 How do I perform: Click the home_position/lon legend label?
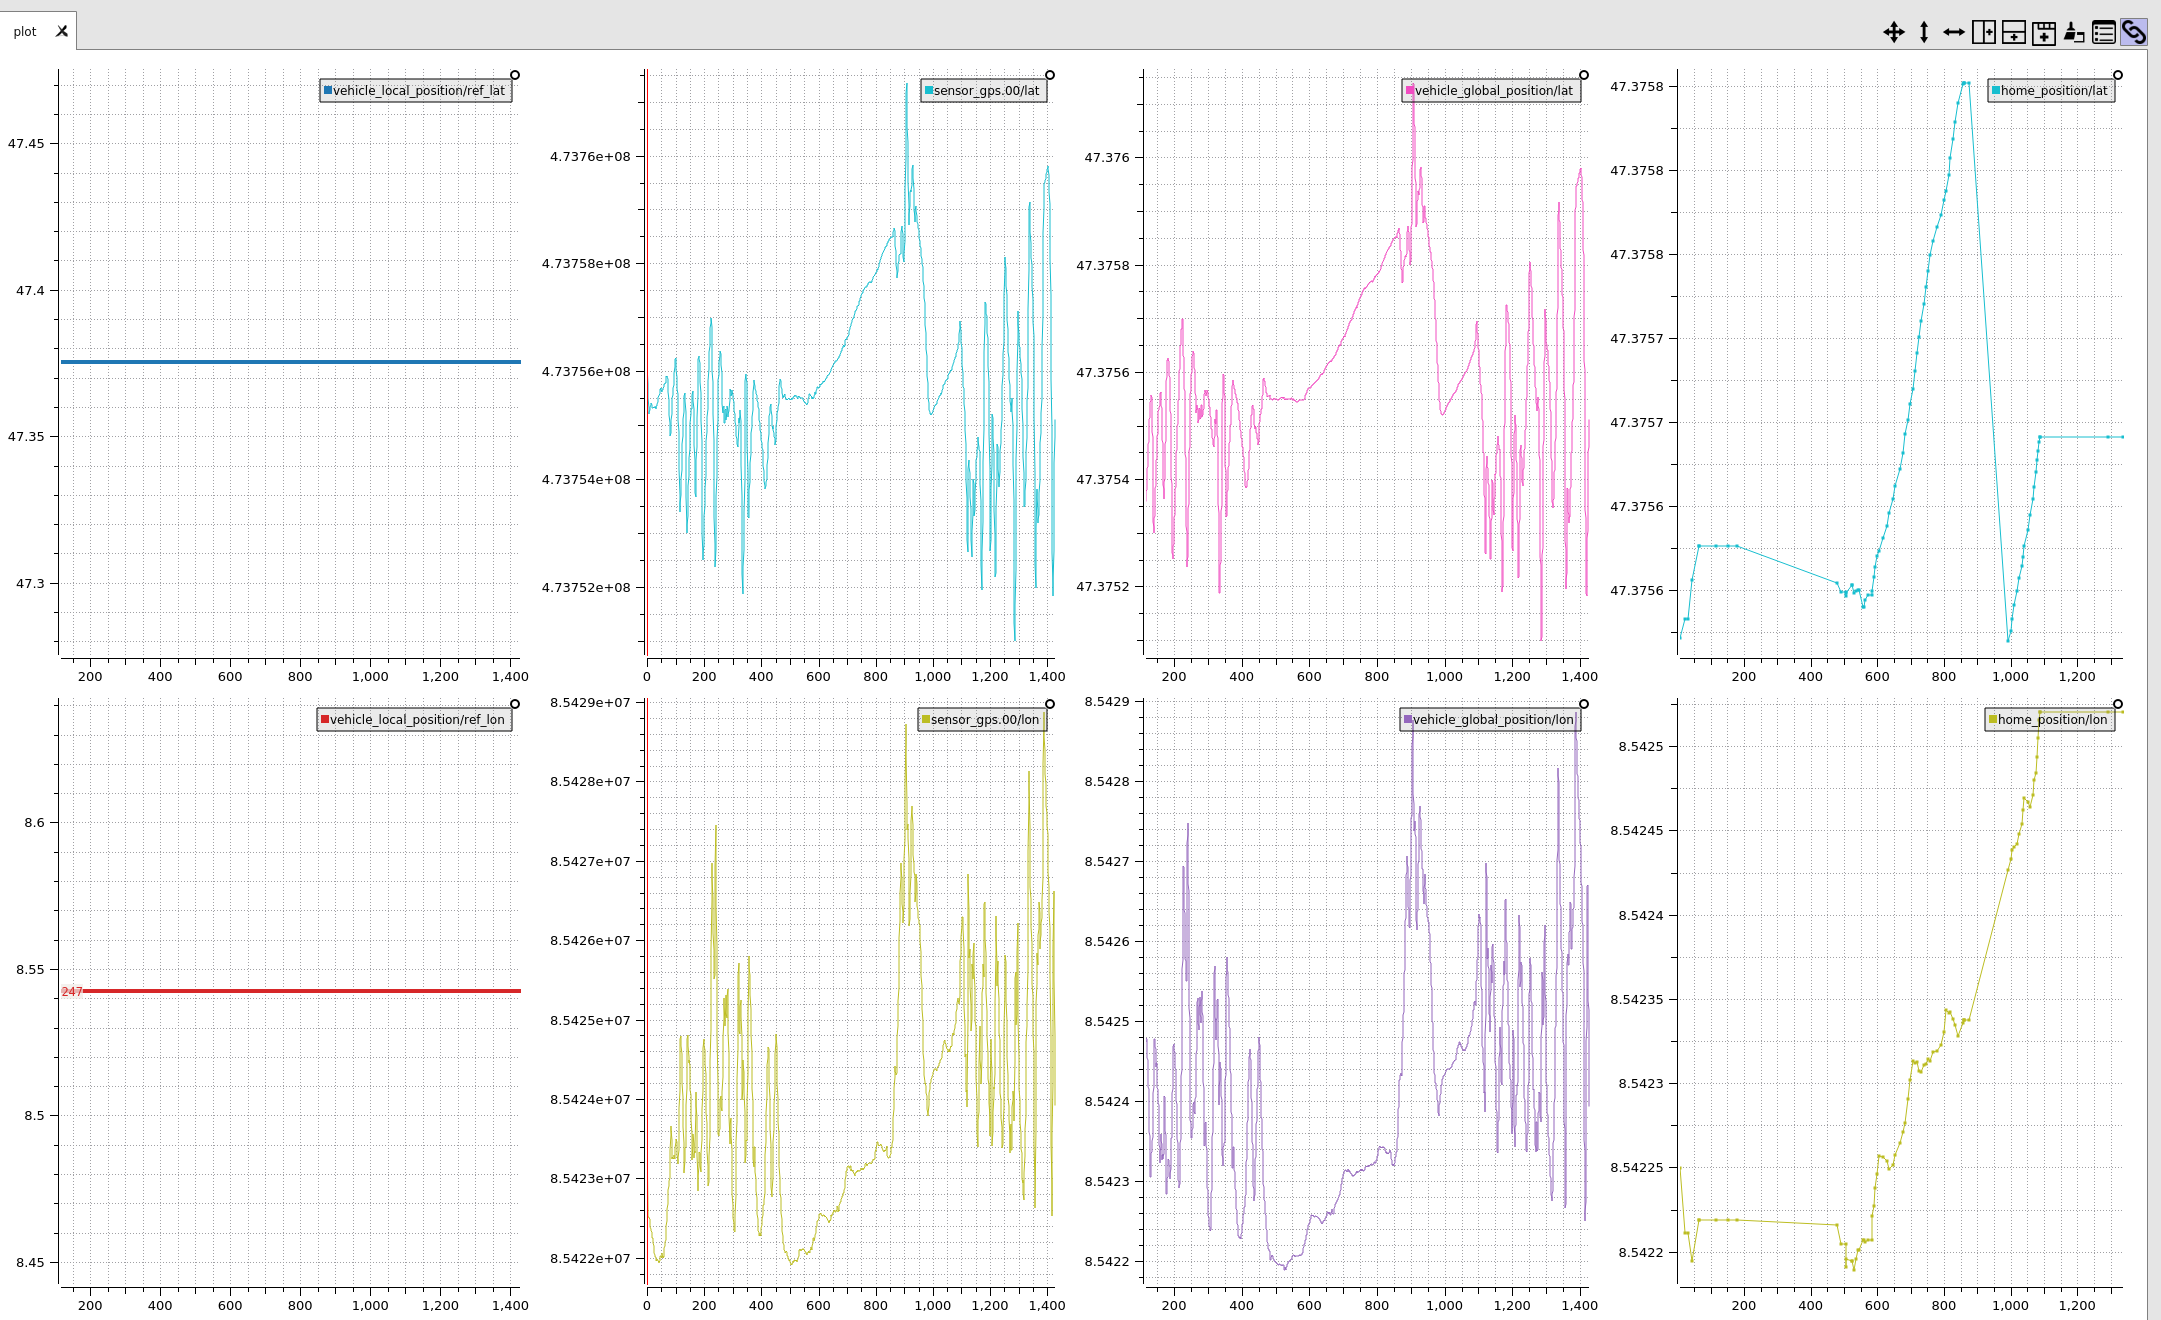coord(2052,719)
